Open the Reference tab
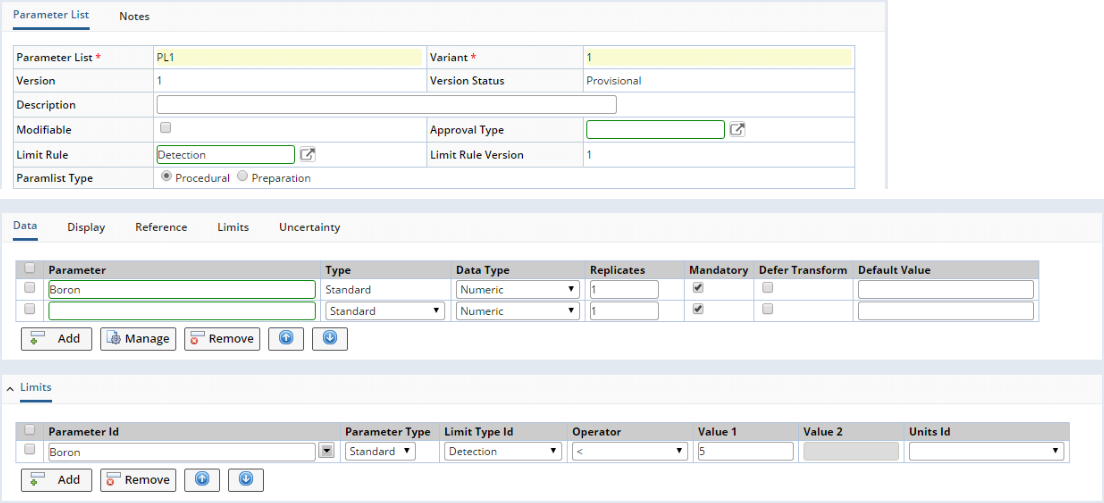 click(161, 227)
